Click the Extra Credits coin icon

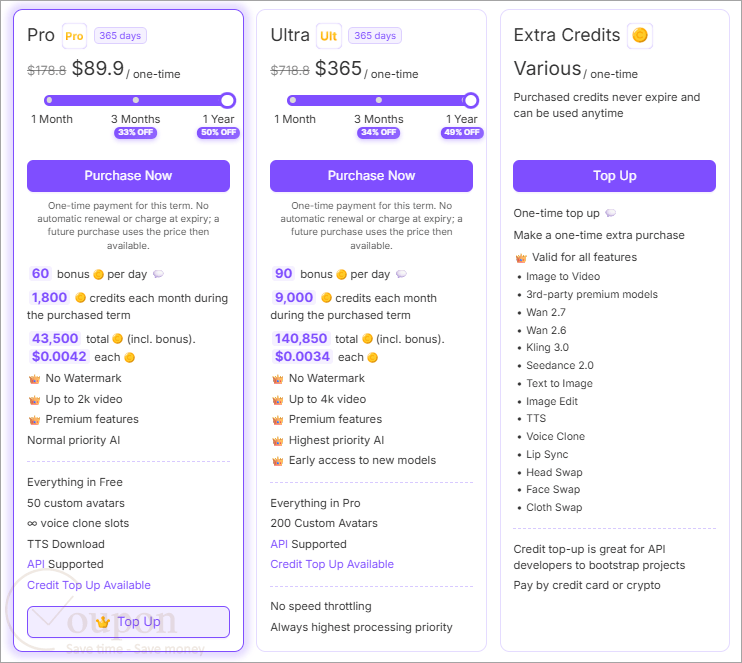click(x=640, y=35)
